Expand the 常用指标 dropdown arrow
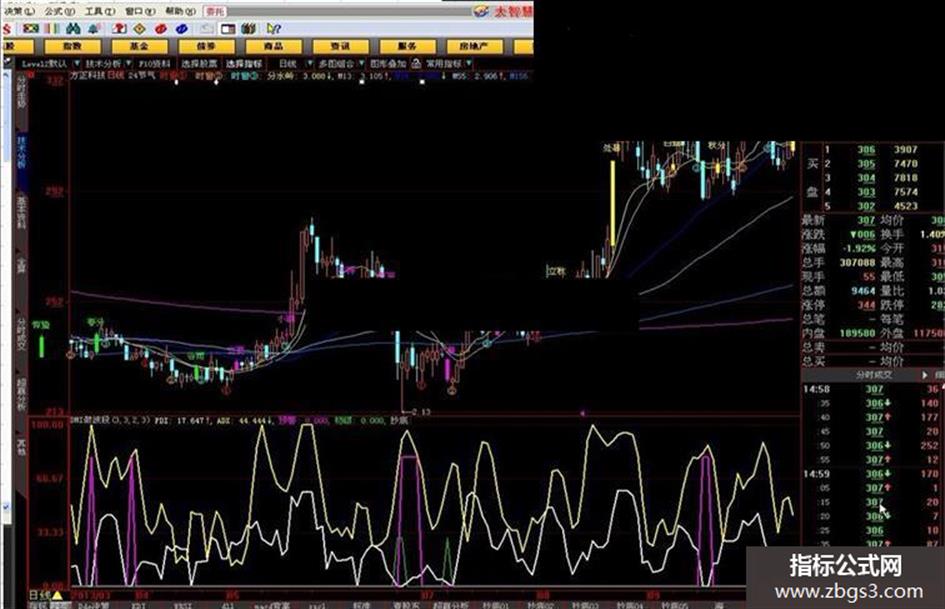Image resolution: width=945 pixels, height=609 pixels. (468, 63)
